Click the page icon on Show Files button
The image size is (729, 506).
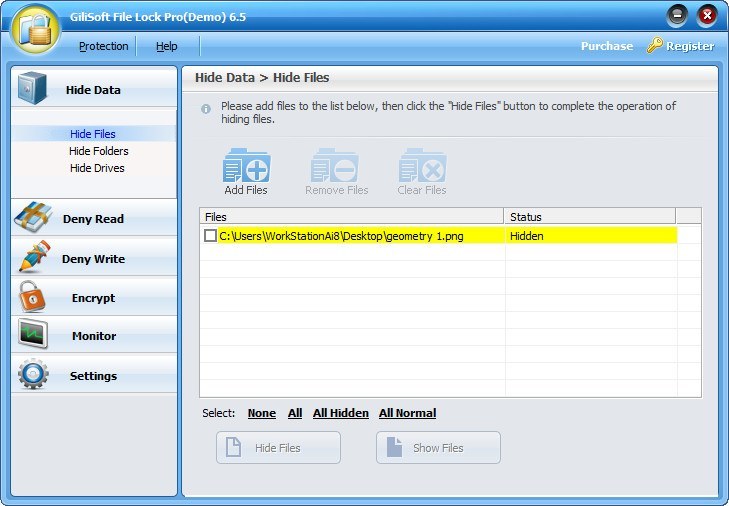tap(394, 447)
